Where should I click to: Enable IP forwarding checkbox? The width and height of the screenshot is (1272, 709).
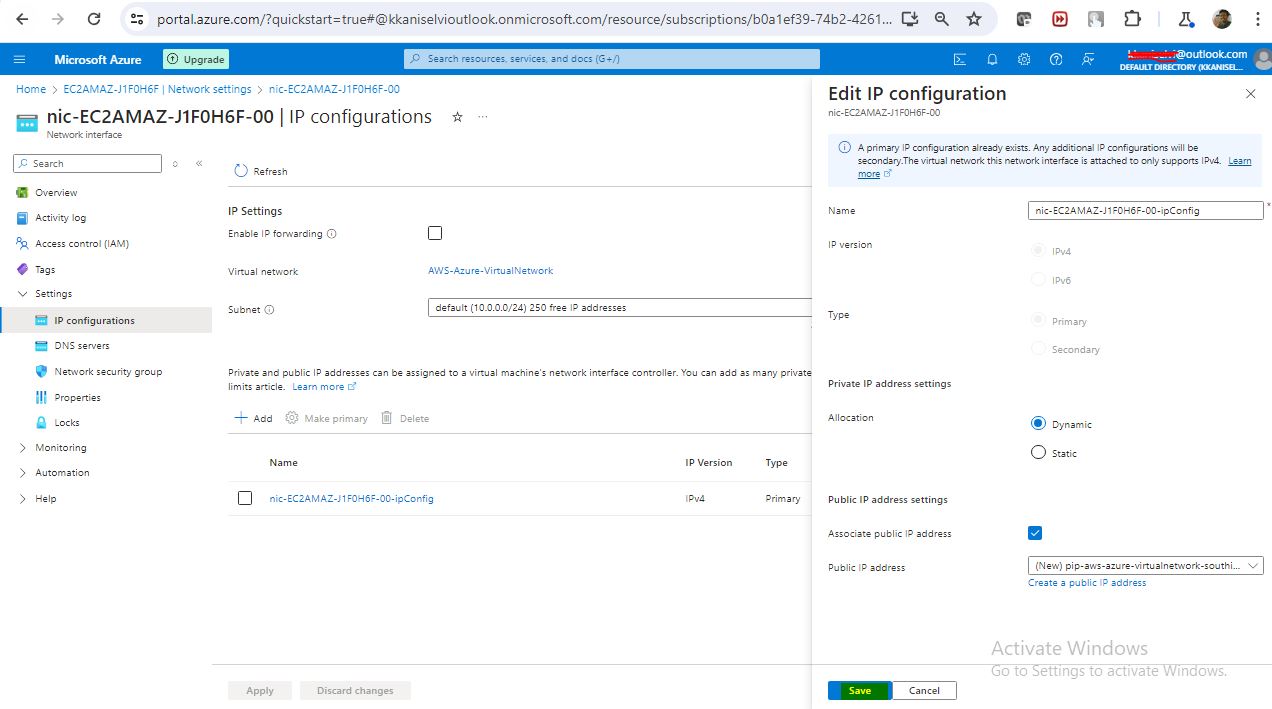coord(435,233)
